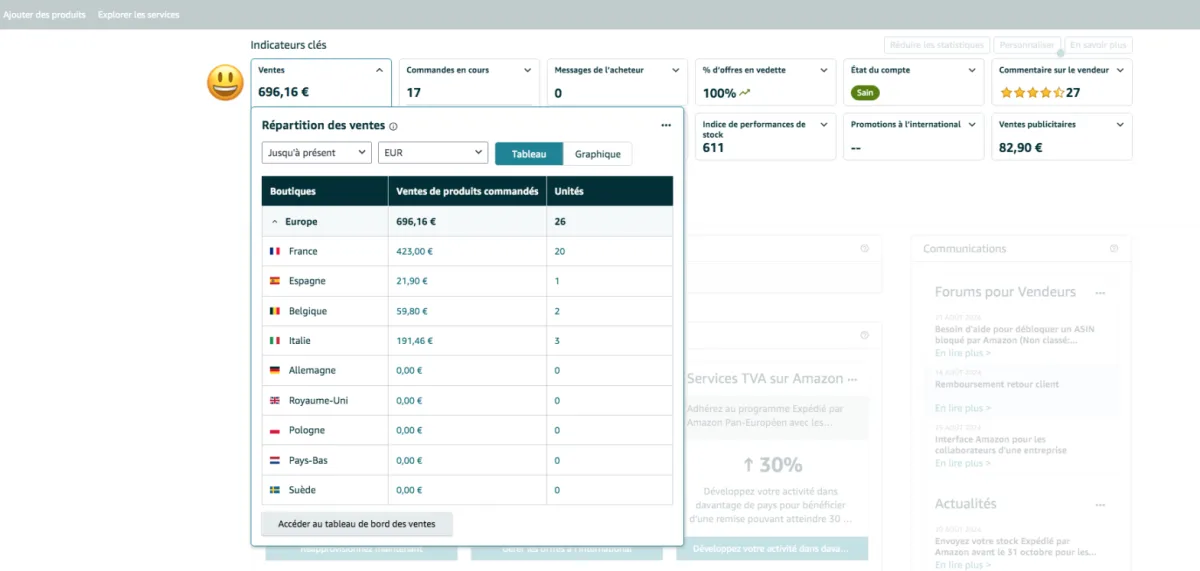1200x571 pixels.
Task: Click the Italie flag icon
Action: (275, 341)
